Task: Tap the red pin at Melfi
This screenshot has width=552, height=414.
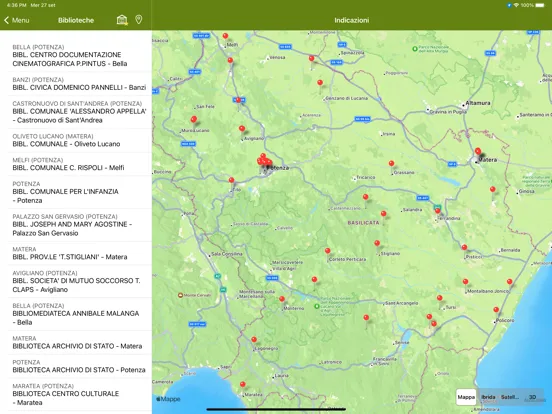Action: pyautogui.click(x=225, y=36)
